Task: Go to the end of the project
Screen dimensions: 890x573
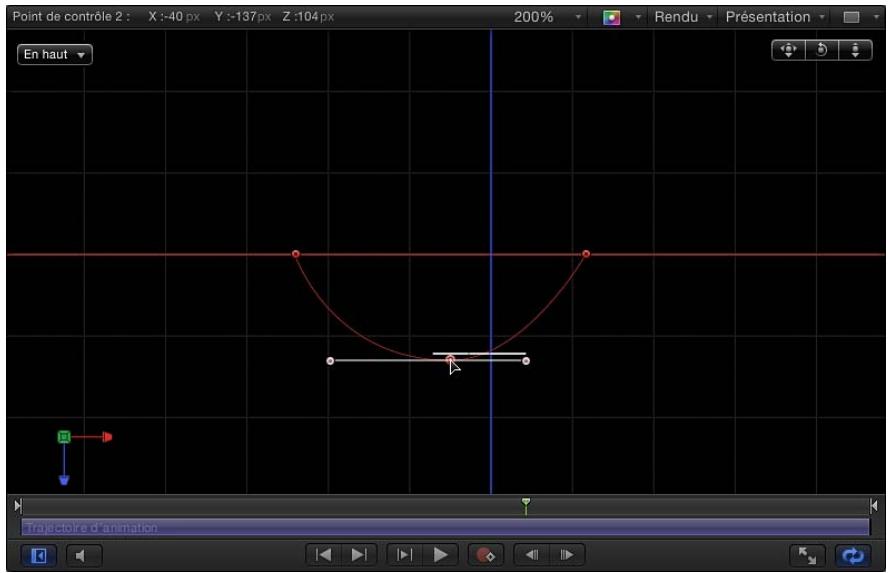Action: pyautogui.click(x=359, y=555)
